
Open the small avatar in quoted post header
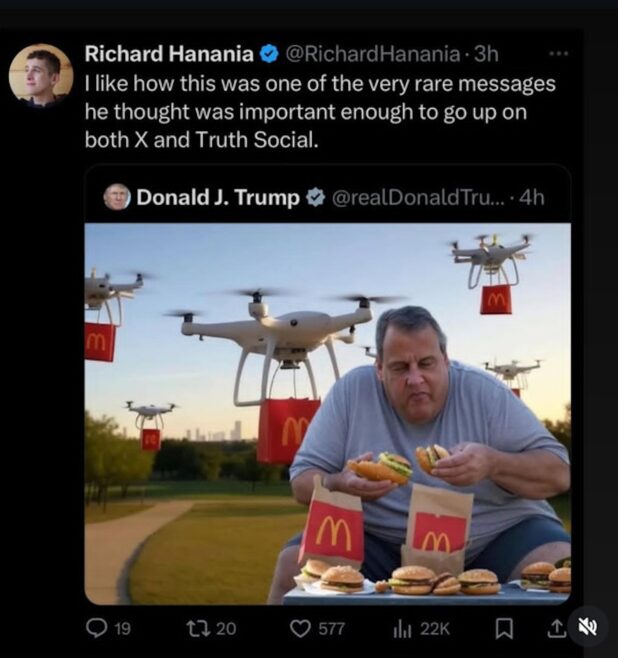[117, 197]
